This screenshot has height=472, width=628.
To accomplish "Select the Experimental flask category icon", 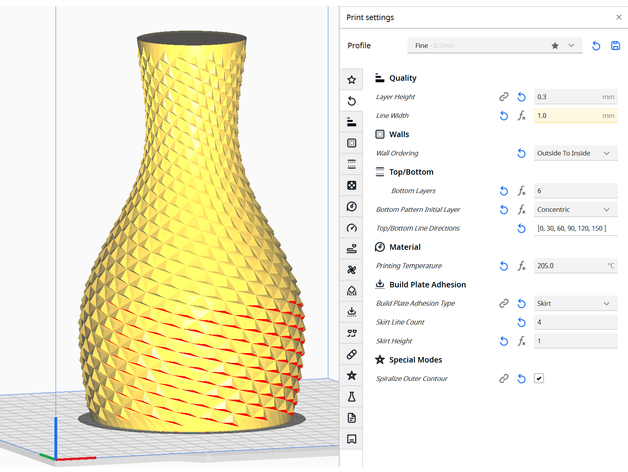I will click(x=351, y=396).
